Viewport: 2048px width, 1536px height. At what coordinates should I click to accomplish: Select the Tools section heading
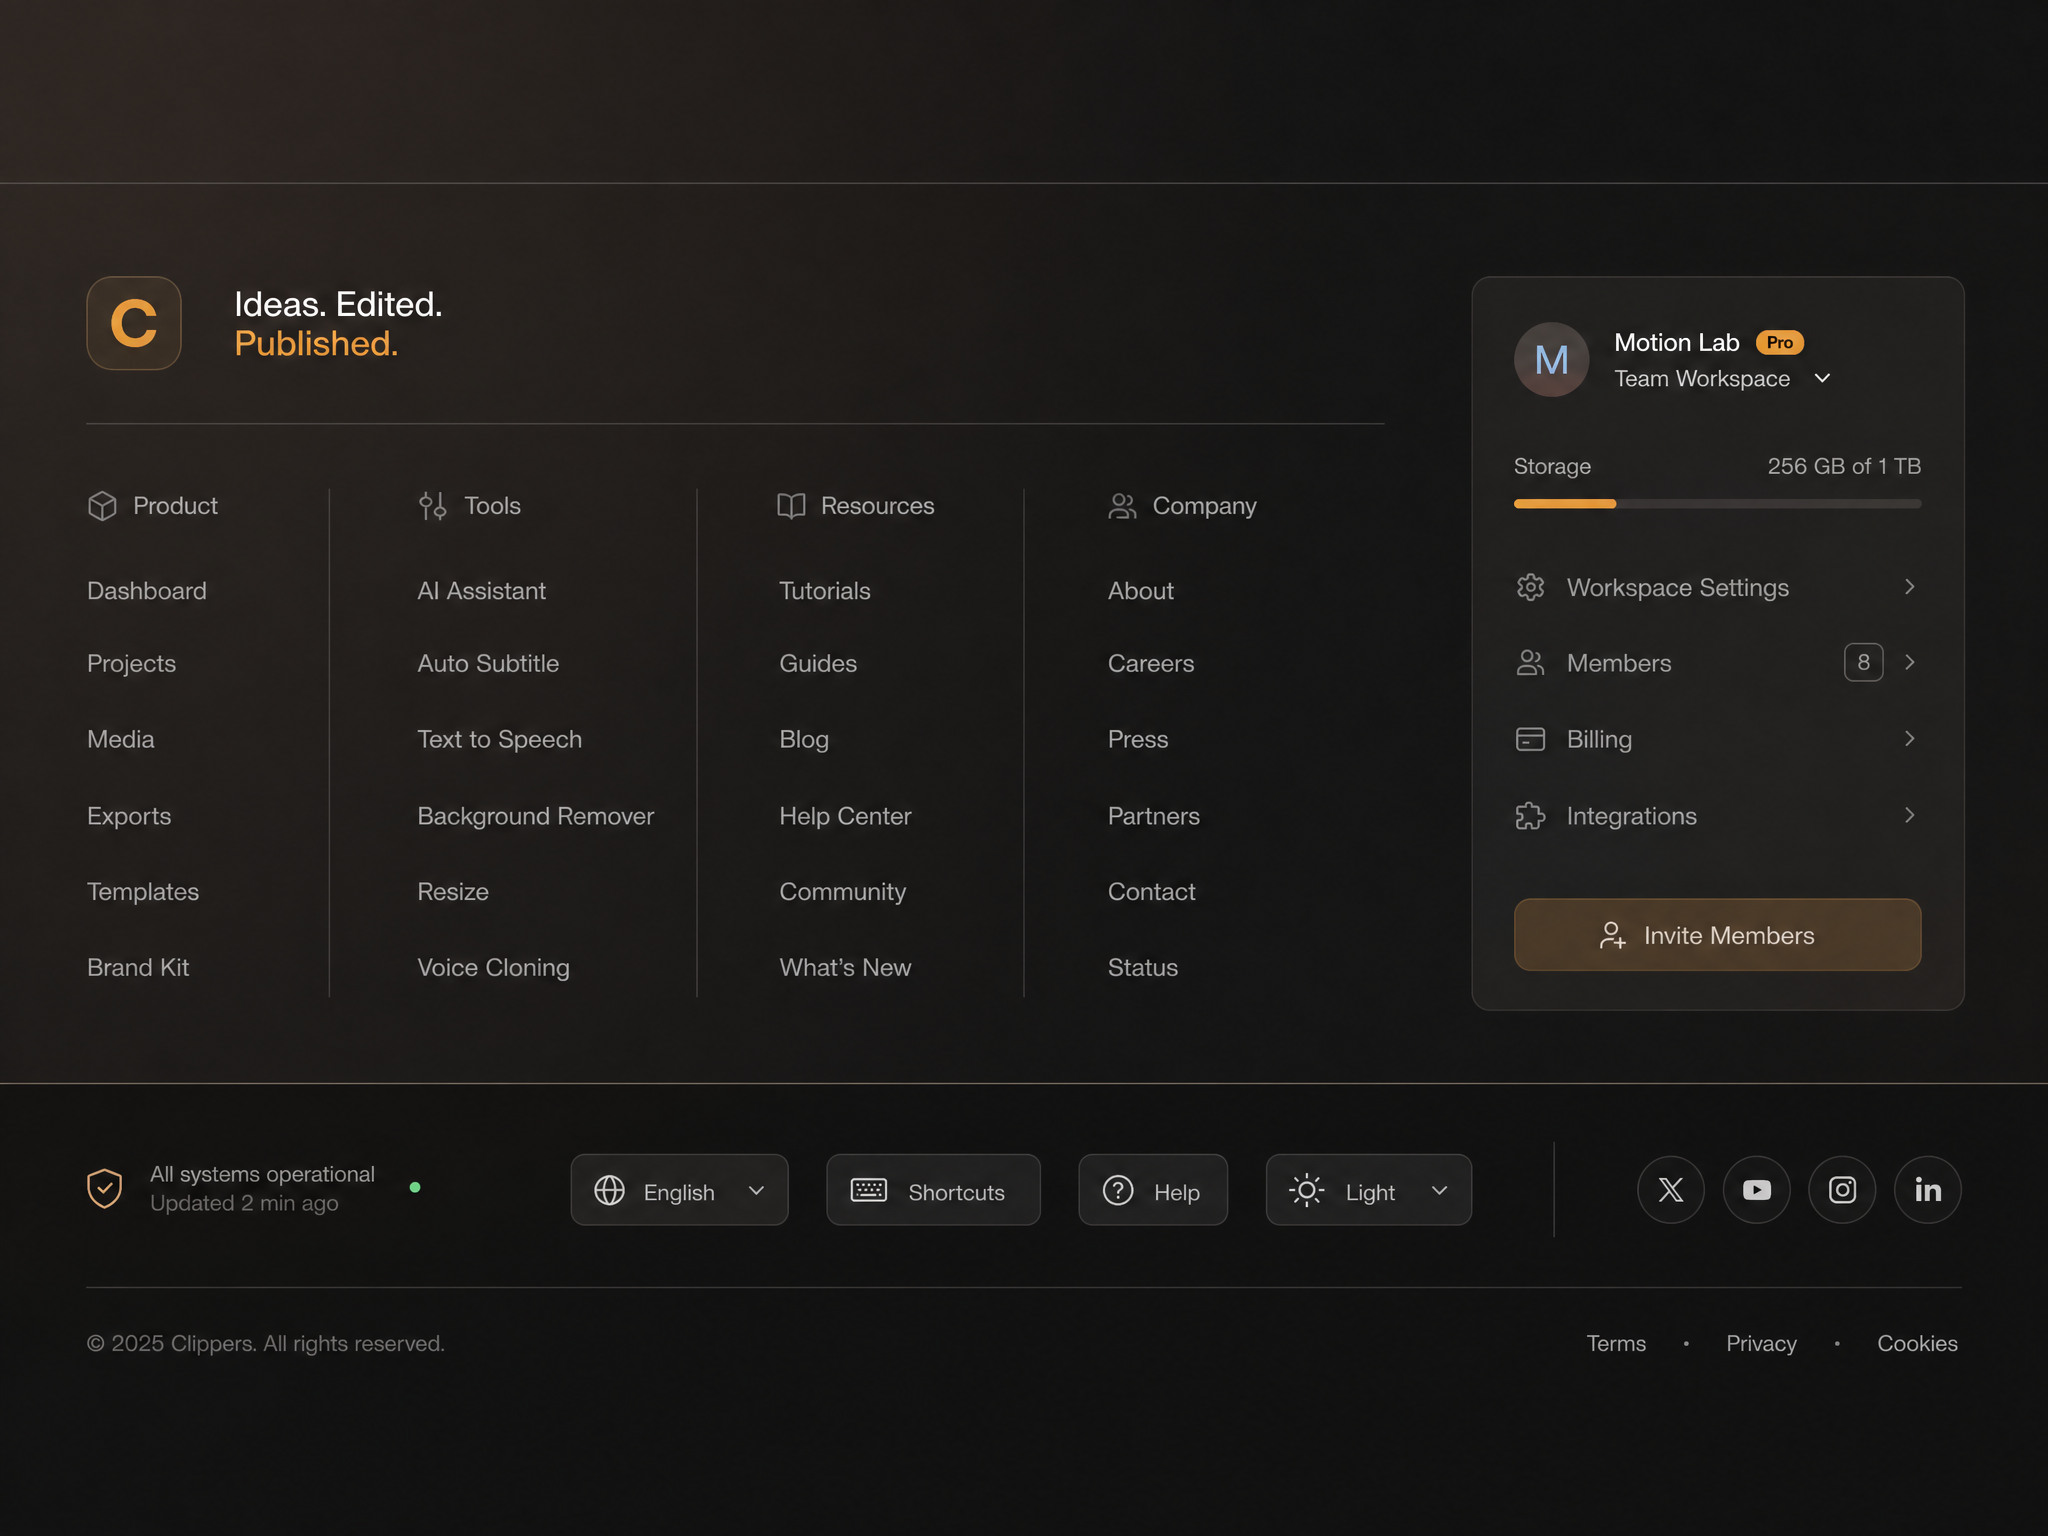492,506
